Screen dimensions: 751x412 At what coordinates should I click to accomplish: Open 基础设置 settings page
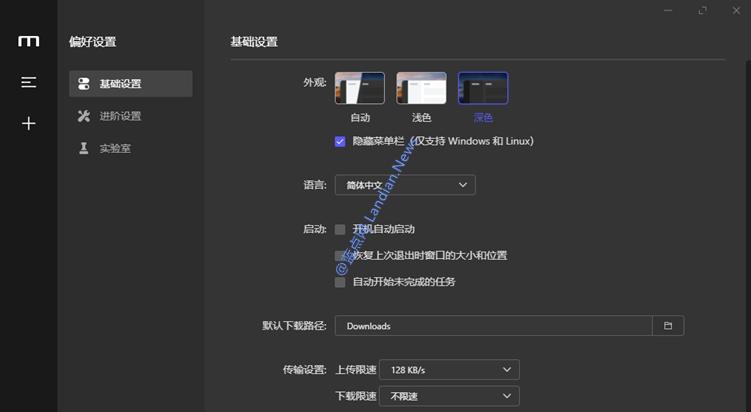(131, 84)
